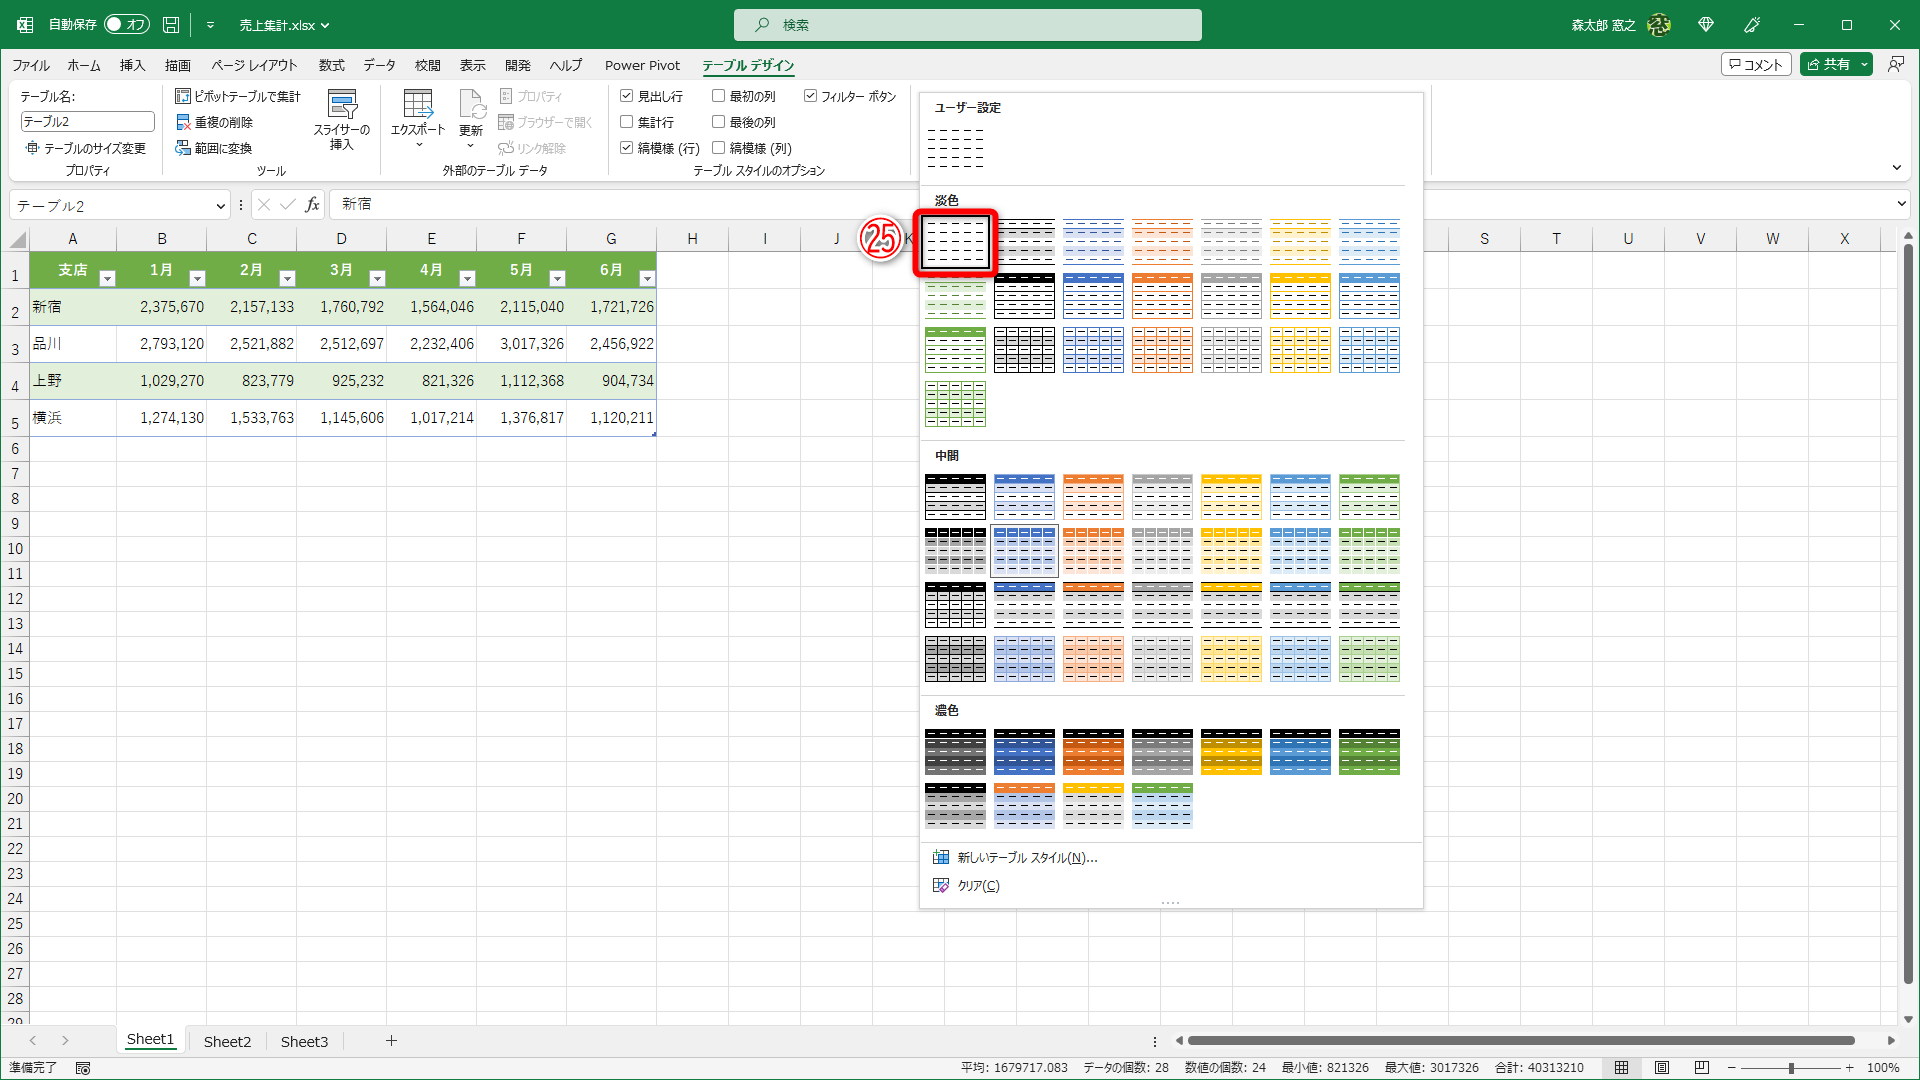Screen dimensions: 1920x1080
Task: Turn on the AutoSave (自動保存) toggle
Action: coord(126,25)
